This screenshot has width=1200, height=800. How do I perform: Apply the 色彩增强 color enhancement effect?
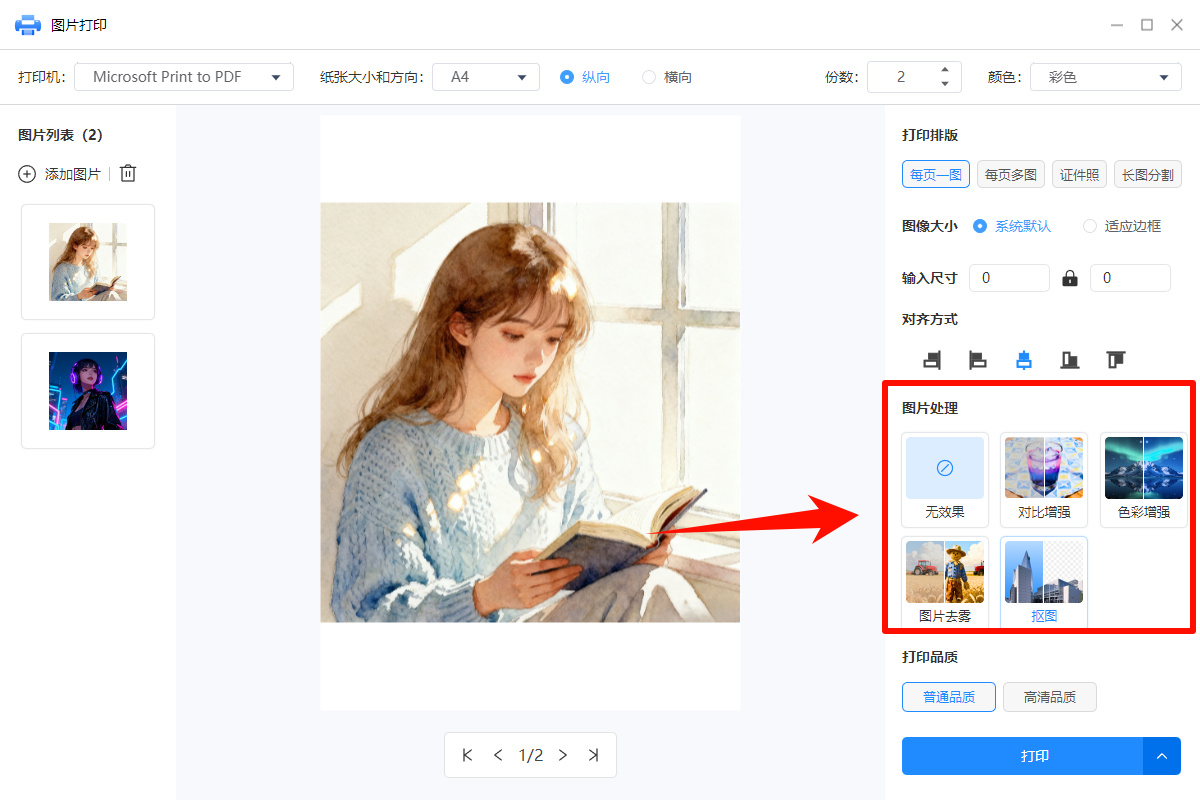pyautogui.click(x=1143, y=480)
